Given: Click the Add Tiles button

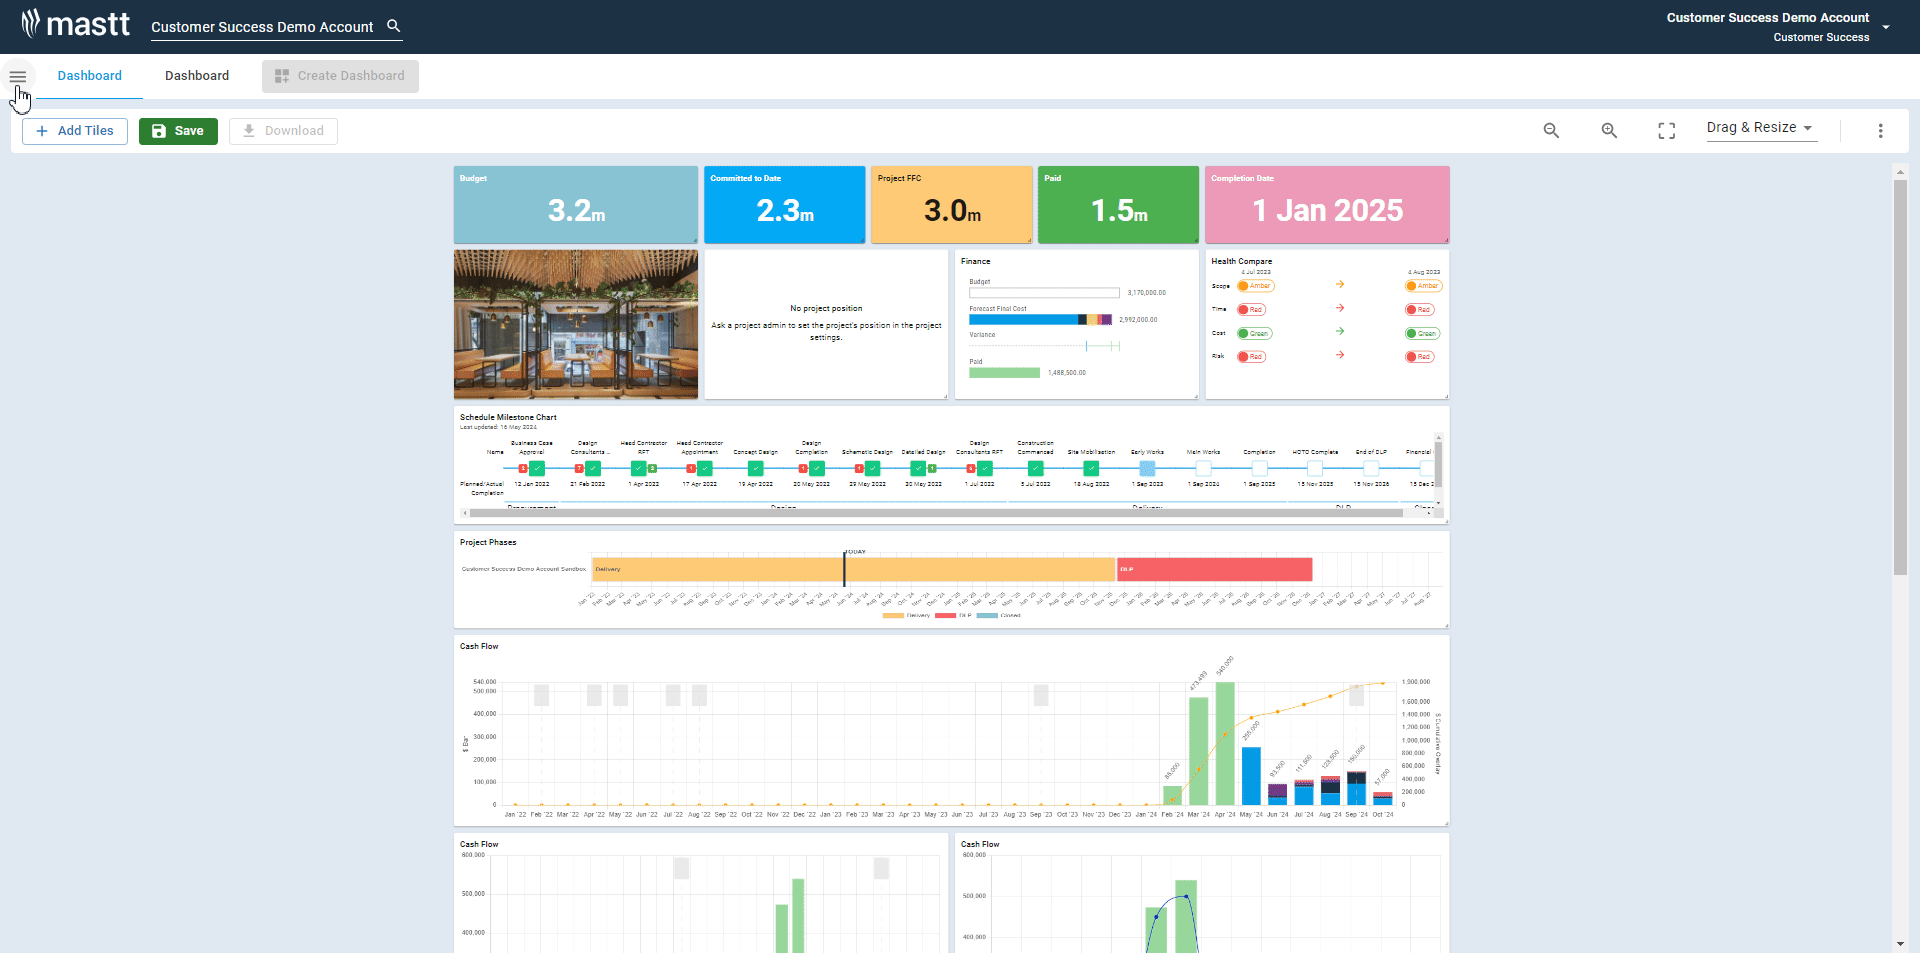Looking at the screenshot, I should click(x=75, y=131).
